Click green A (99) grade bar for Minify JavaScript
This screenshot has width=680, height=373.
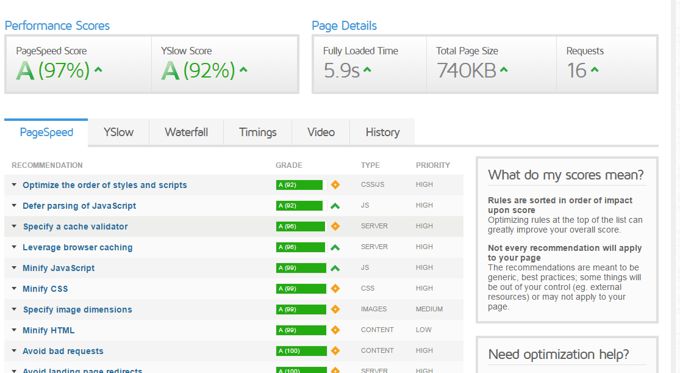point(301,268)
